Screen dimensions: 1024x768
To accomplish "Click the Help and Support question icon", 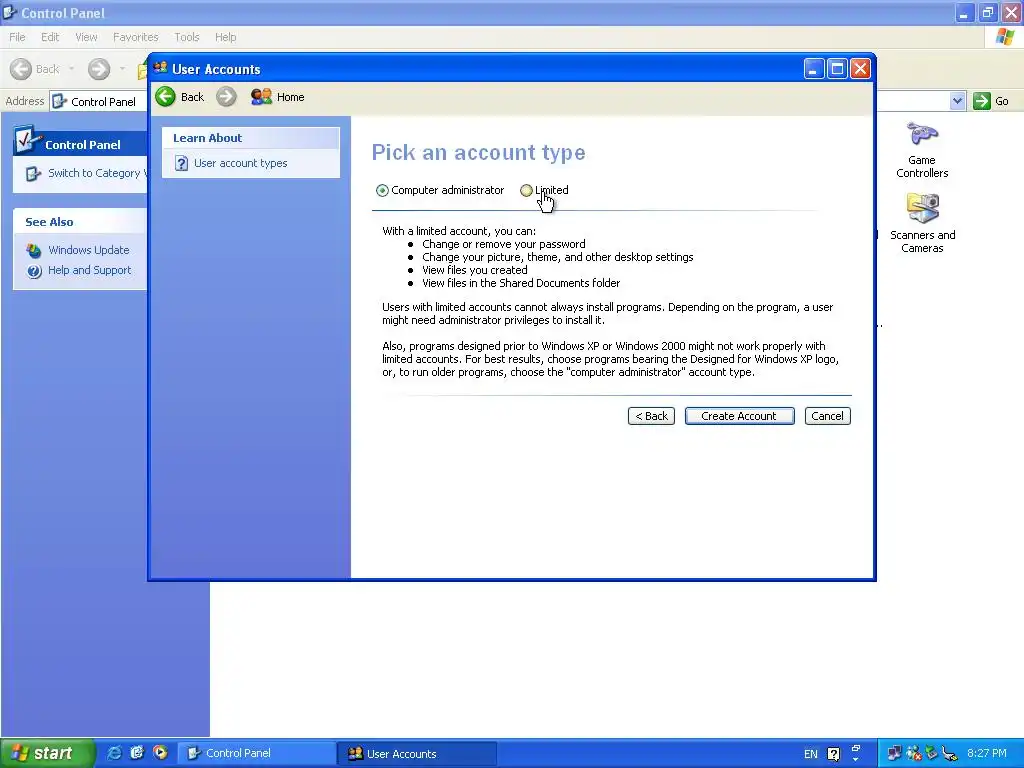I will (x=34, y=271).
